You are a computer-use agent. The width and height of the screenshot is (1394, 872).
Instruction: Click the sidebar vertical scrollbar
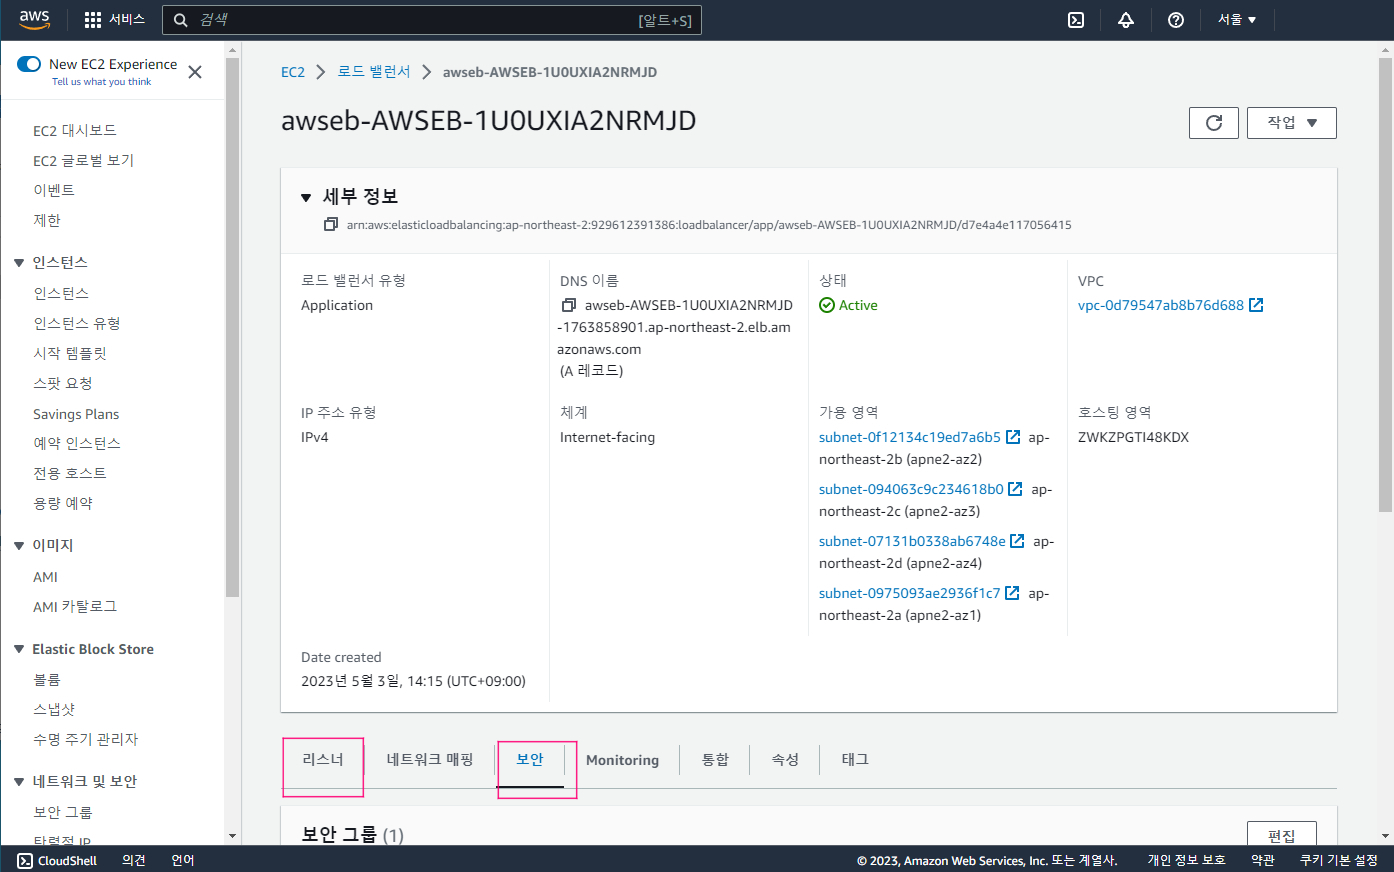232,327
